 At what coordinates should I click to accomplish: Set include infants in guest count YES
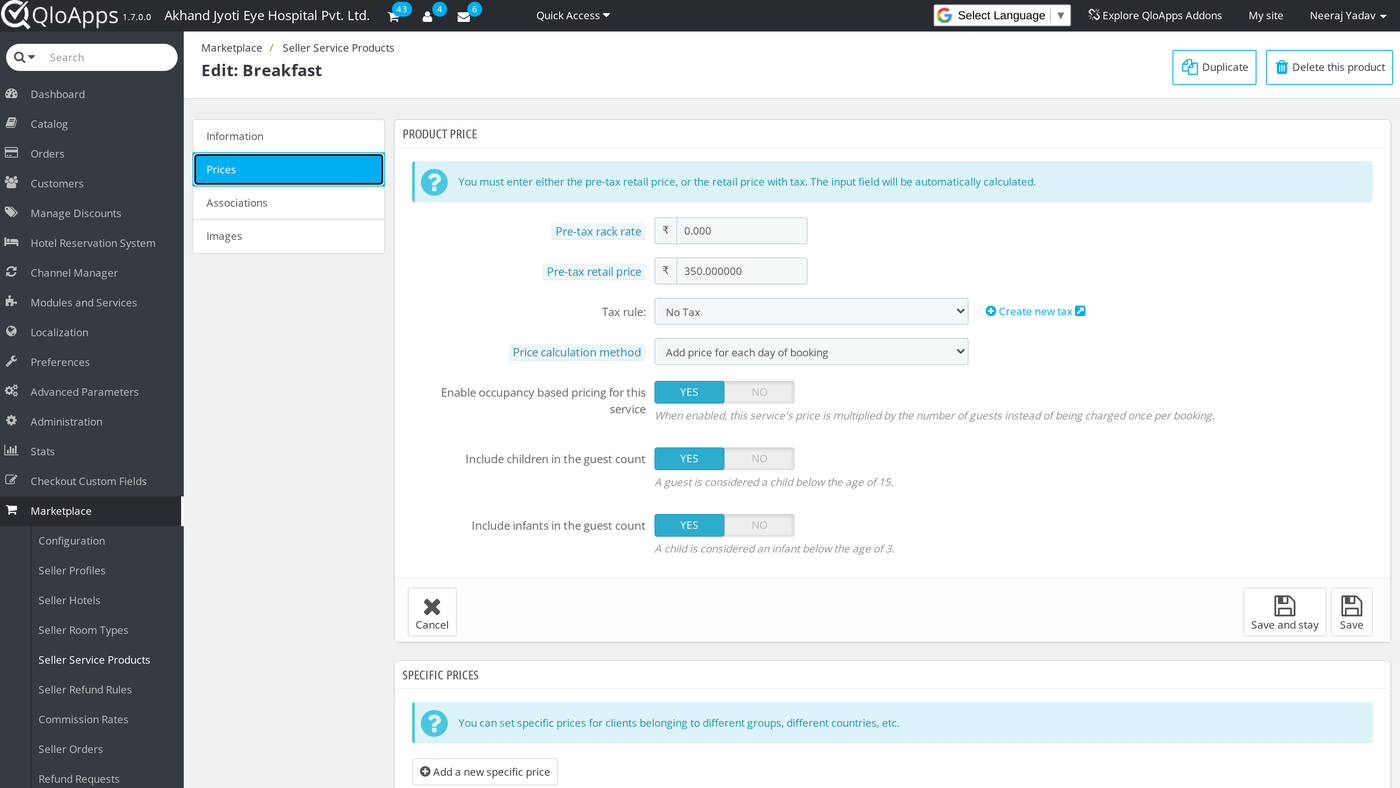point(689,525)
